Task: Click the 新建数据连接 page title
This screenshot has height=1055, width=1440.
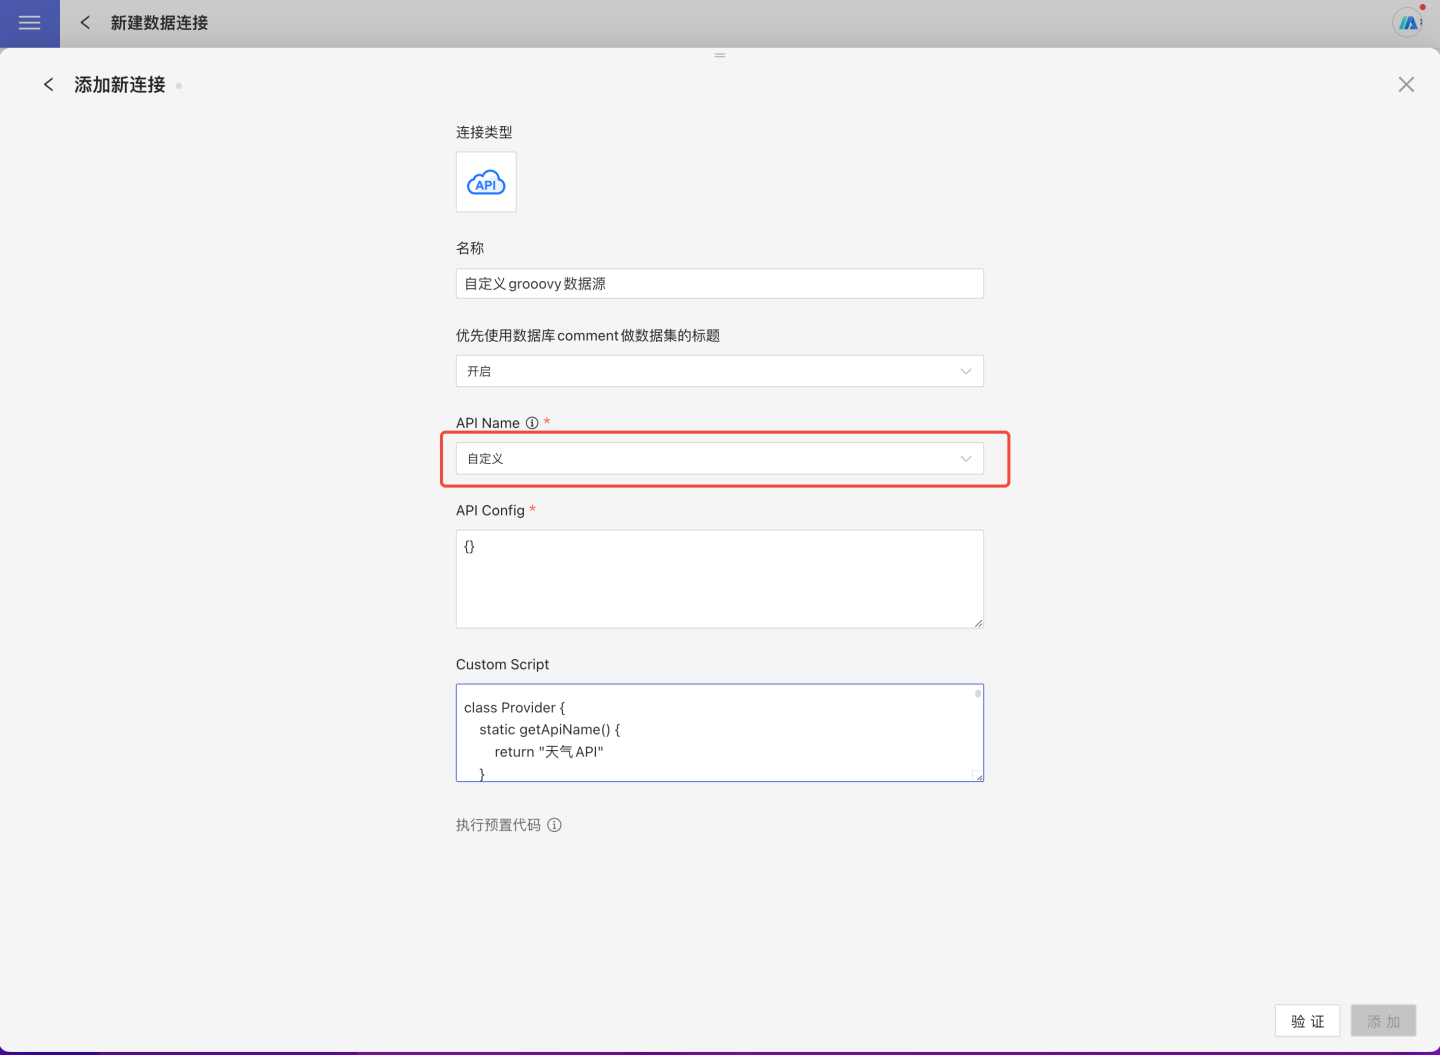Action: [159, 23]
